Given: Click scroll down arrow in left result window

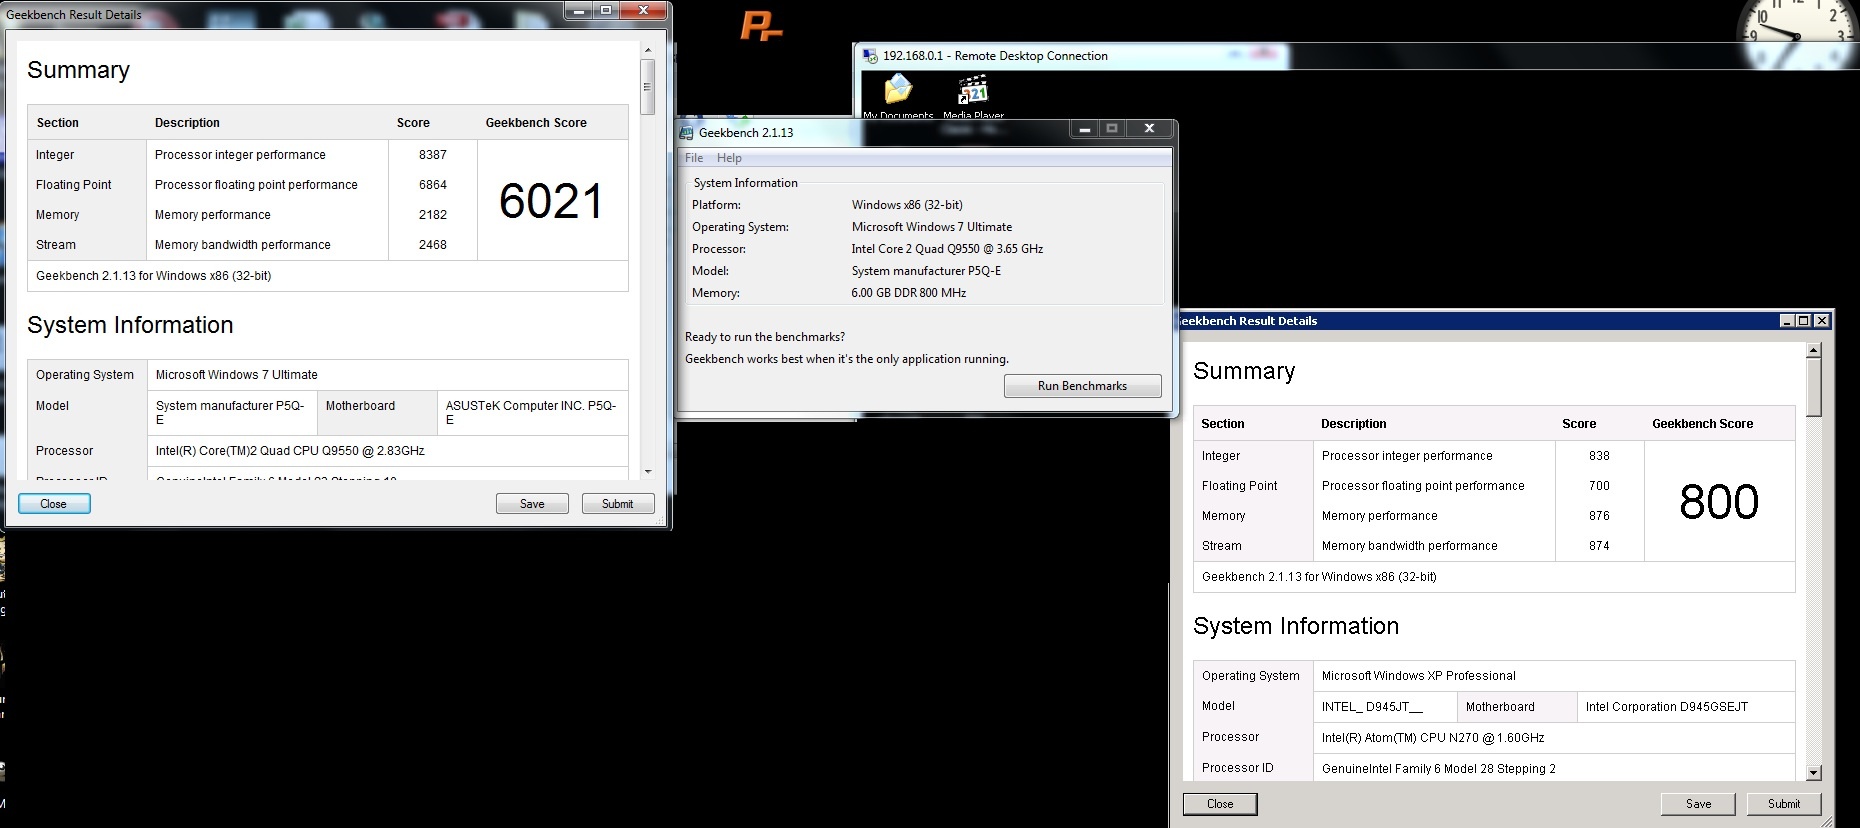Looking at the screenshot, I should [x=648, y=471].
